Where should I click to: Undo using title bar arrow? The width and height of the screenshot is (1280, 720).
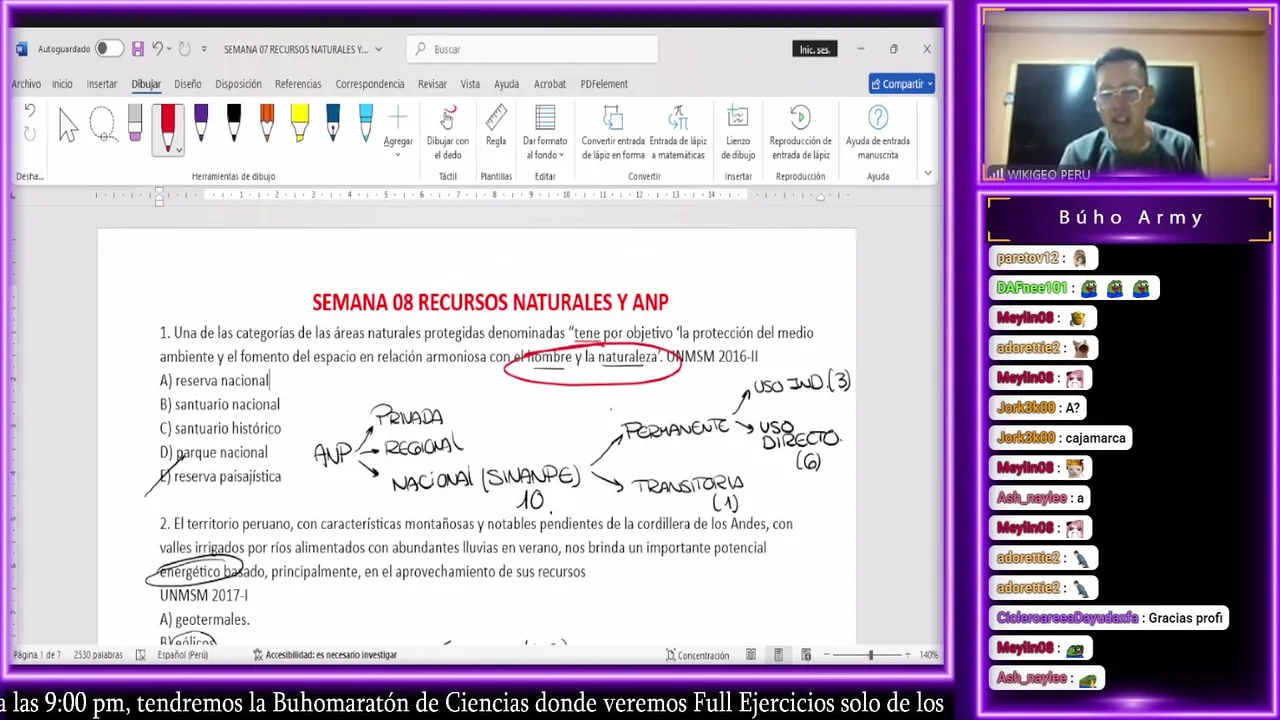[x=157, y=49]
